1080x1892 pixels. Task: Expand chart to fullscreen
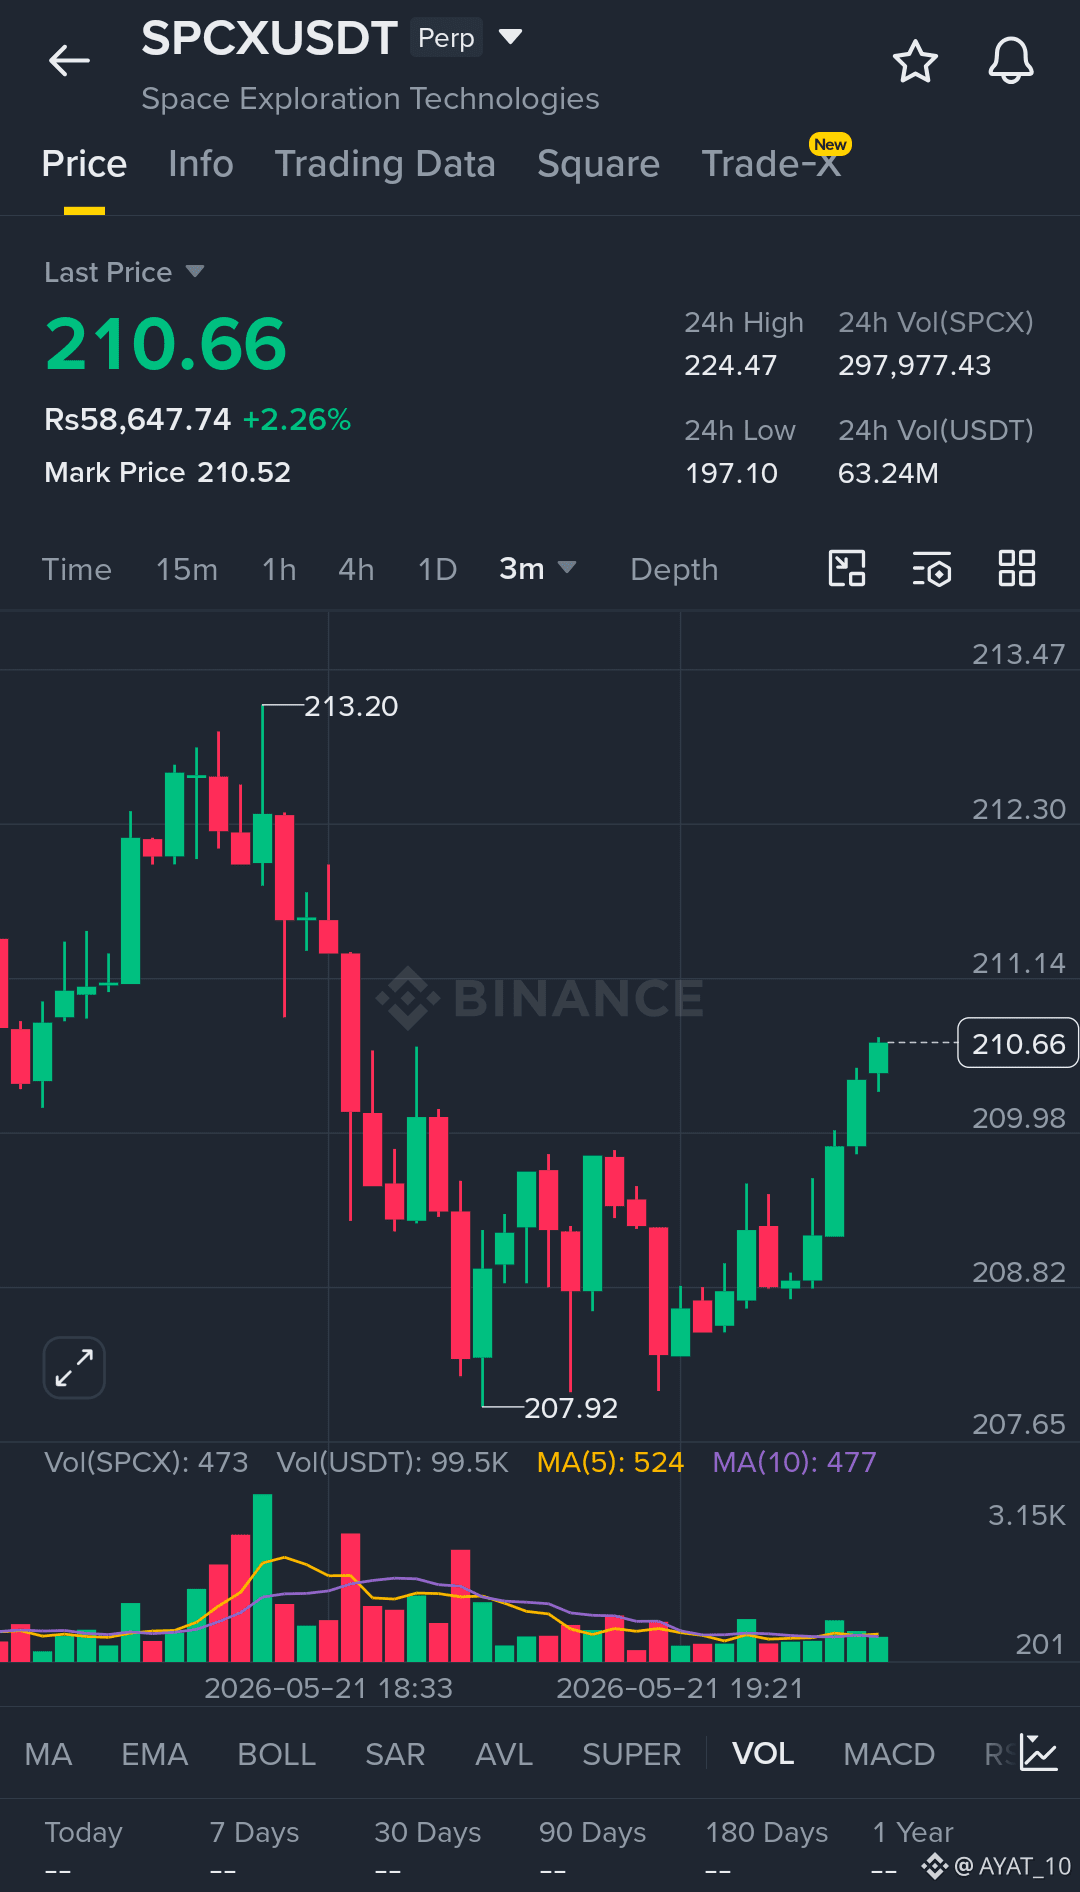pos(74,1367)
